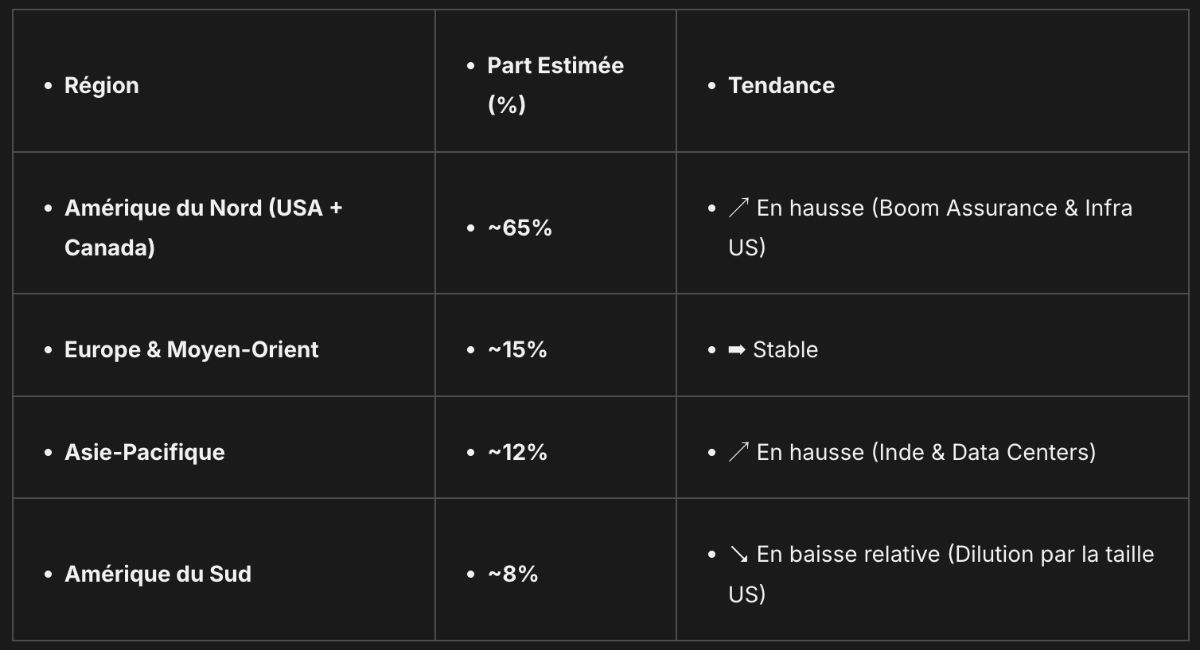Select the Part Estimée (%) header cell
Image resolution: width=1200 pixels, height=650 pixels.
[x=555, y=84]
